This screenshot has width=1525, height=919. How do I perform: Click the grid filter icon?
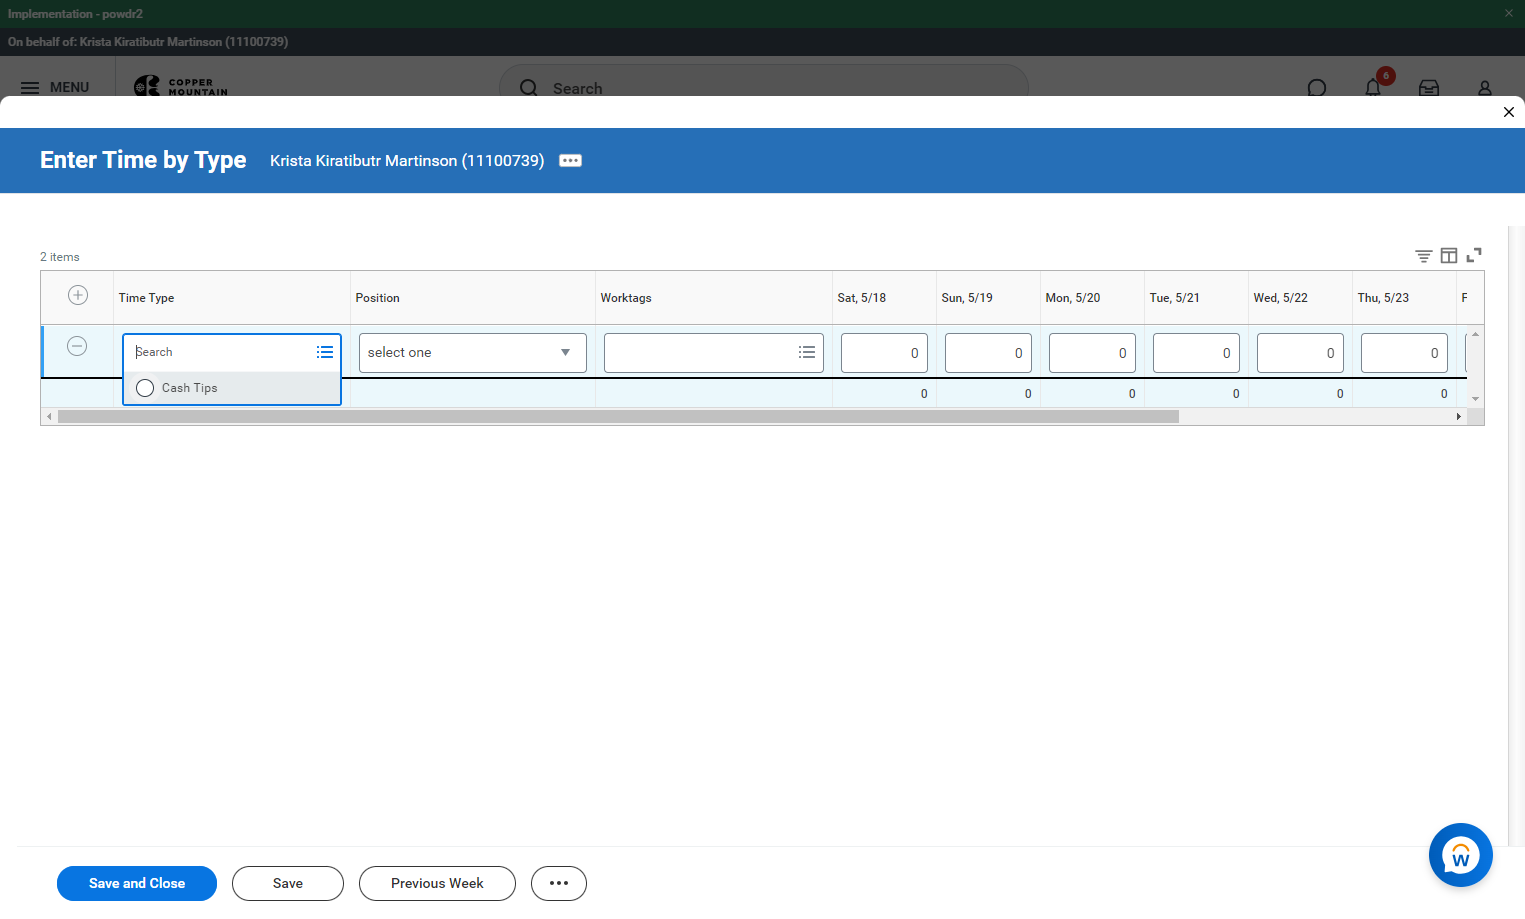1424,256
